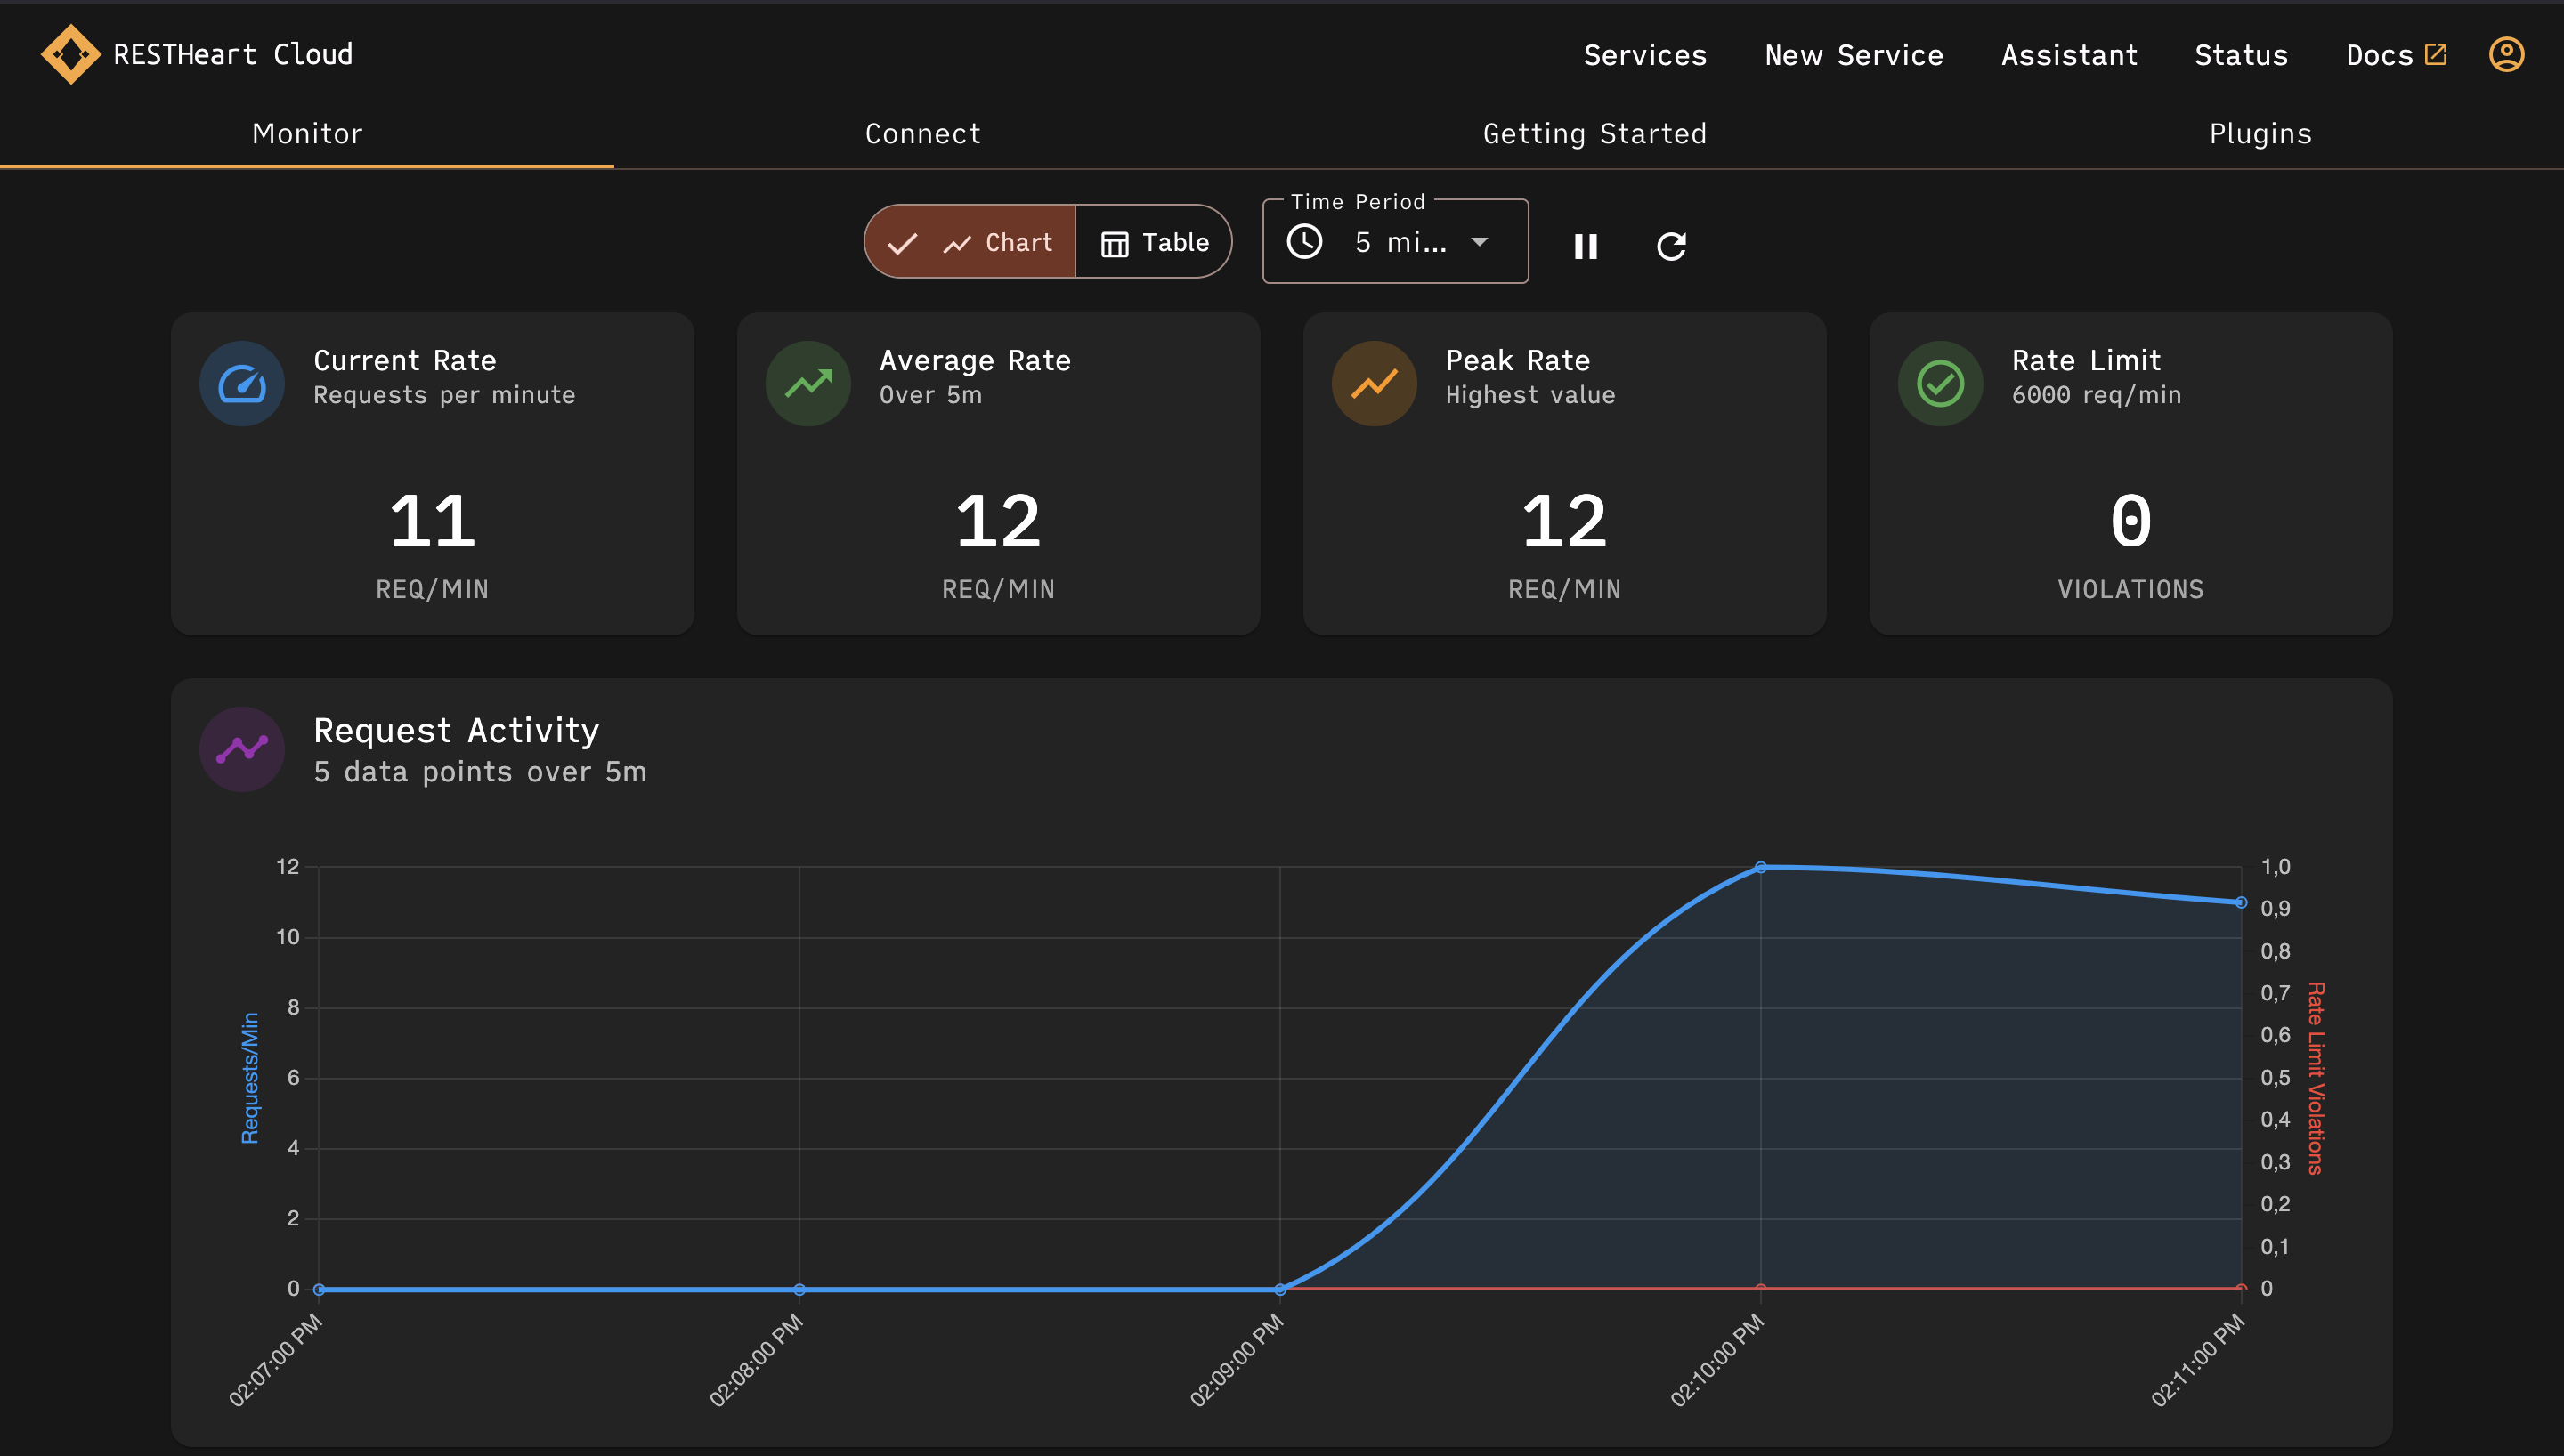This screenshot has height=1456, width=2564.
Task: Open the Assistant page
Action: (2069, 55)
